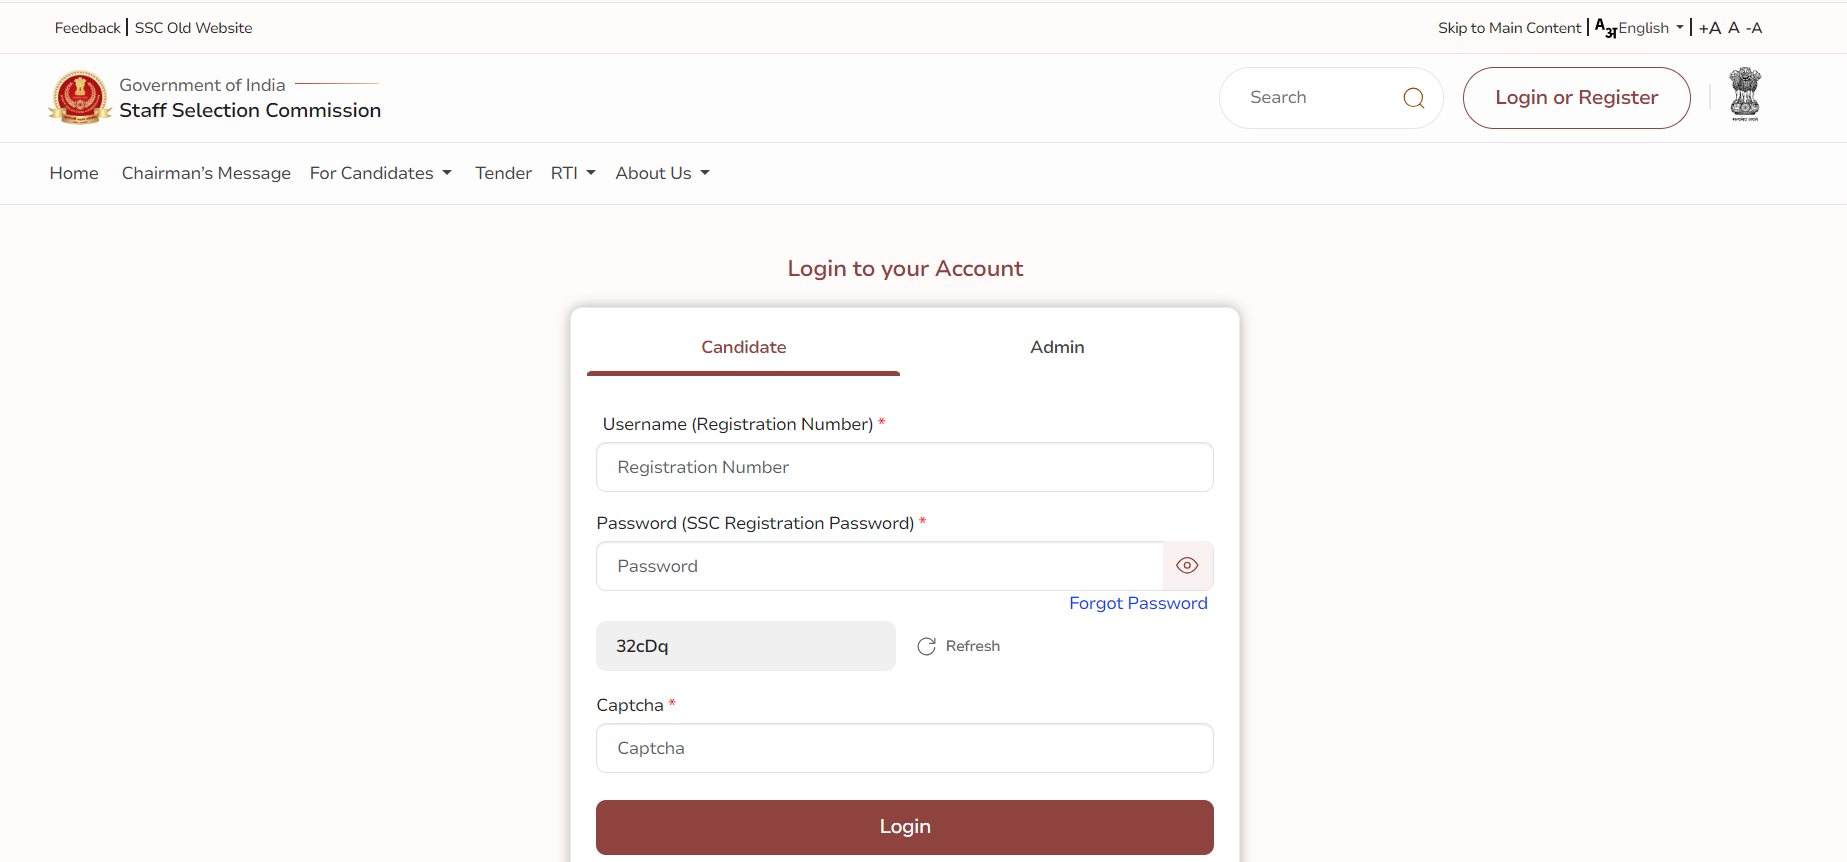Click the language translate icon beside English
The height and width of the screenshot is (862, 1847).
pyautogui.click(x=1605, y=28)
